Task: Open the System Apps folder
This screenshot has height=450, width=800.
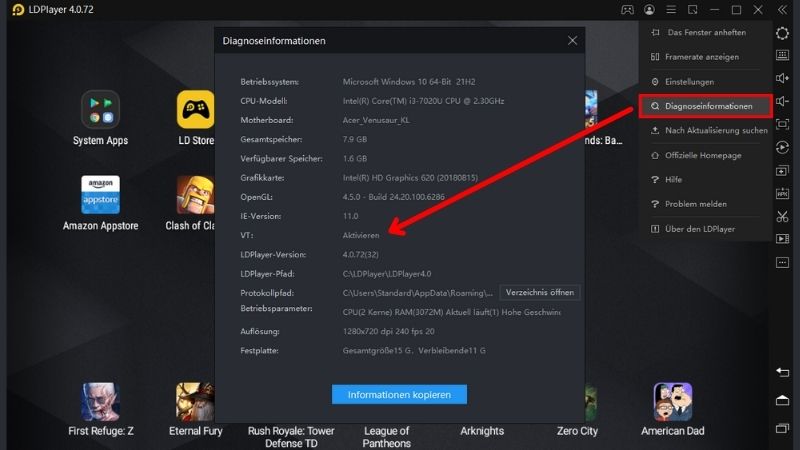Action: pyautogui.click(x=100, y=110)
